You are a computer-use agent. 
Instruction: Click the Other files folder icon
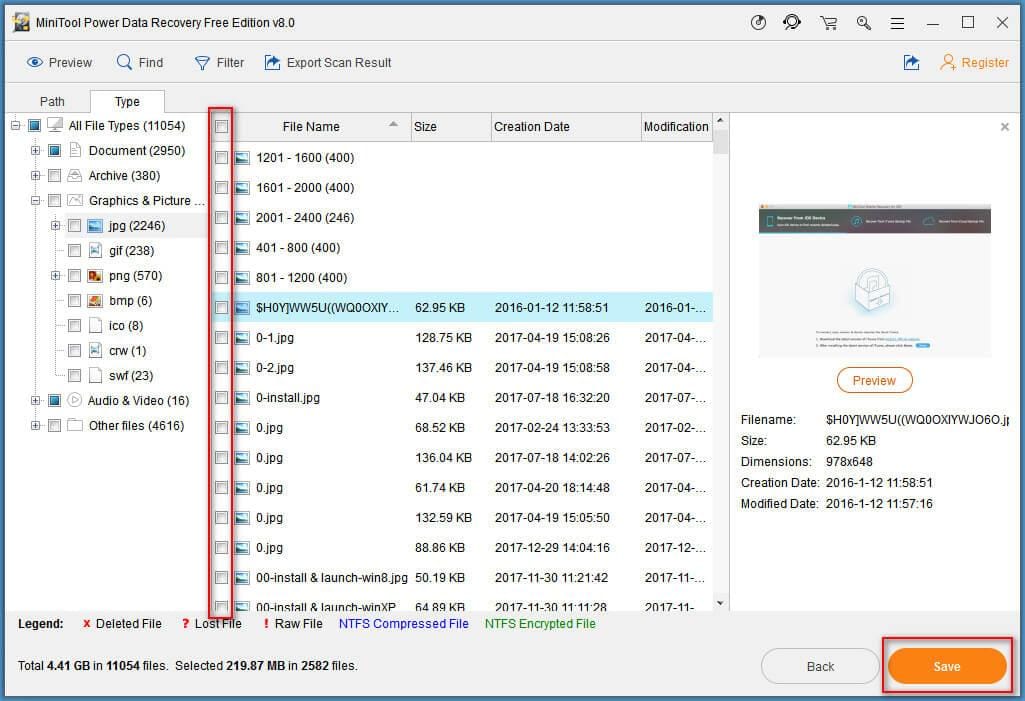coord(75,425)
